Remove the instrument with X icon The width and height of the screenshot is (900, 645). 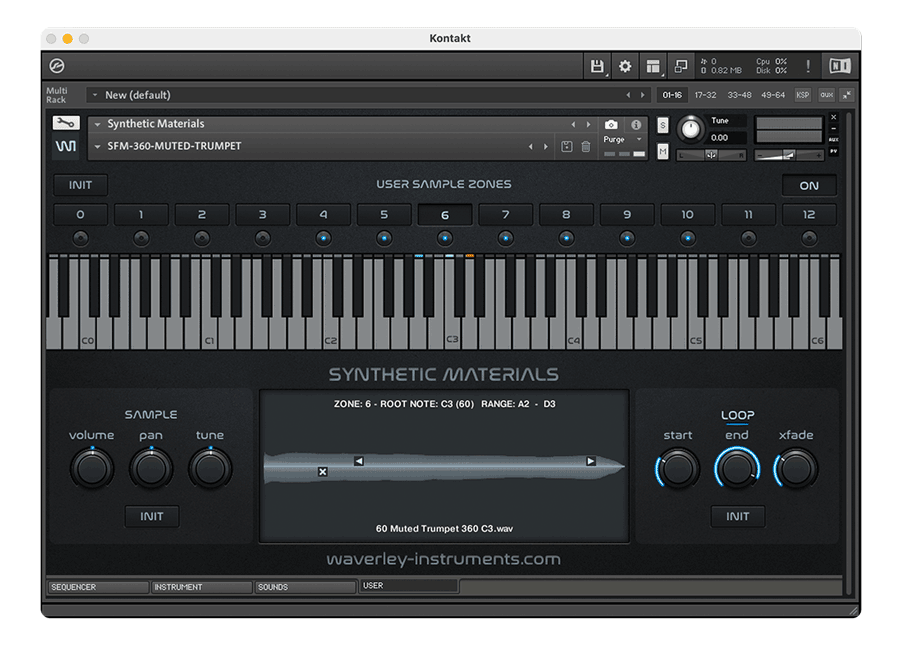point(834,117)
